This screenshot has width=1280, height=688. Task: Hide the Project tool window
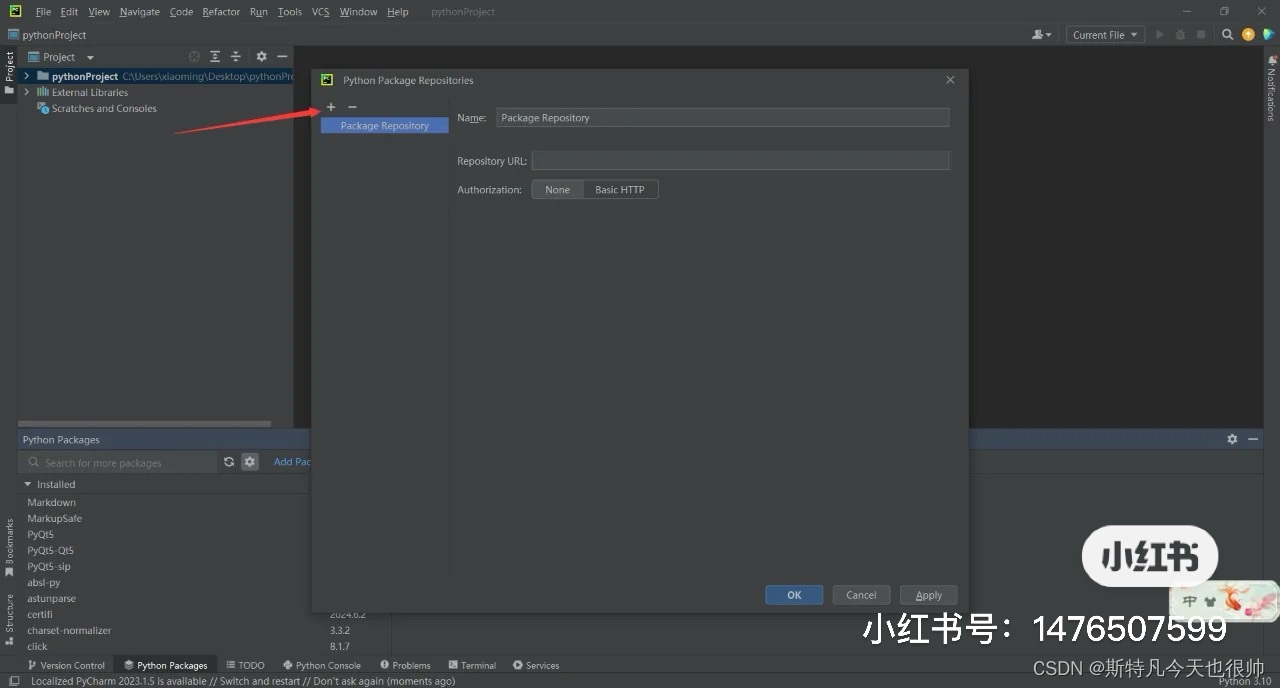pos(282,57)
